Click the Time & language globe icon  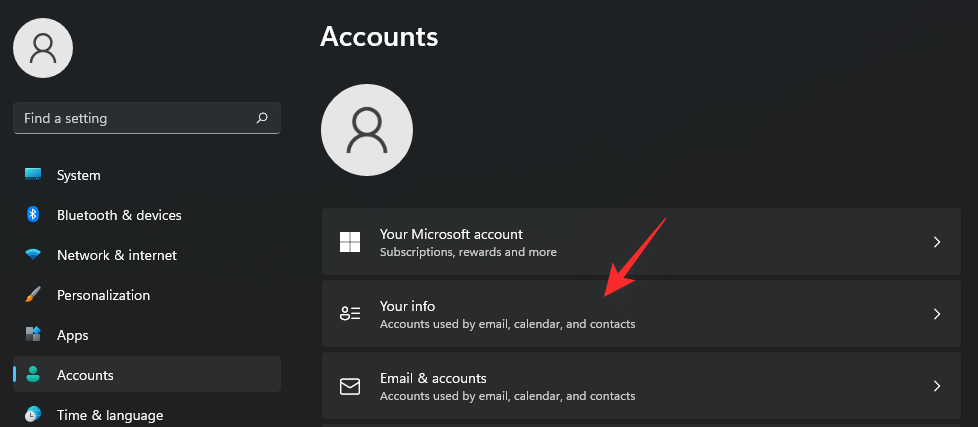tap(33, 414)
